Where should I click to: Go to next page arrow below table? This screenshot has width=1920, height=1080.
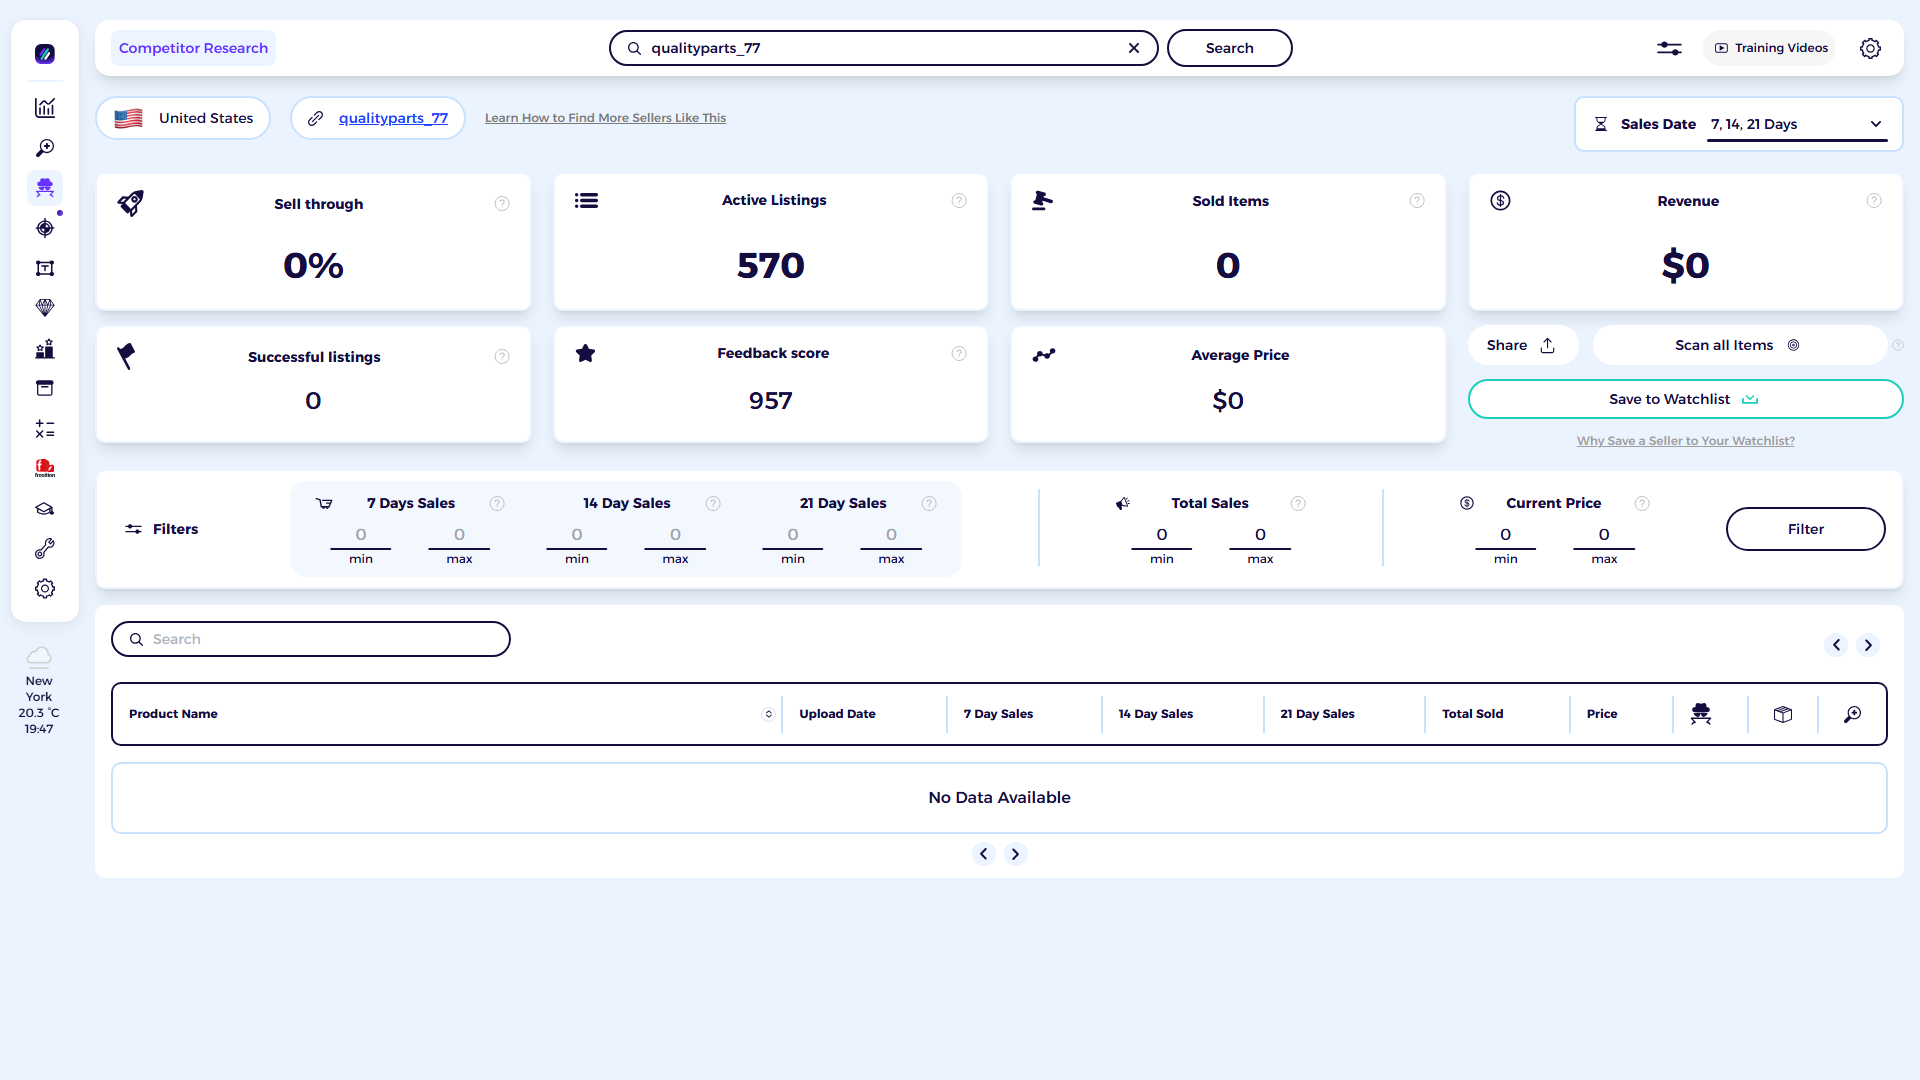point(1016,854)
